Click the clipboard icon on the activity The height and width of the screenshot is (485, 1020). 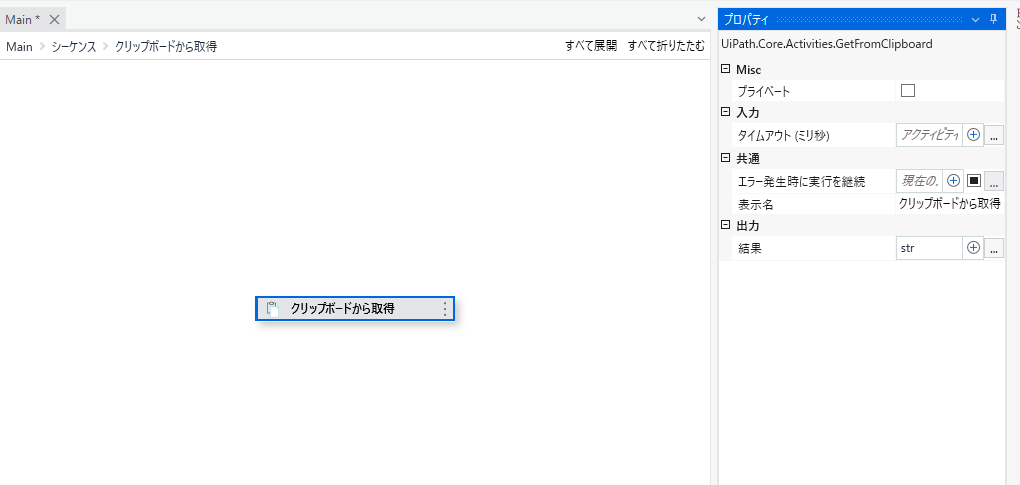point(273,309)
